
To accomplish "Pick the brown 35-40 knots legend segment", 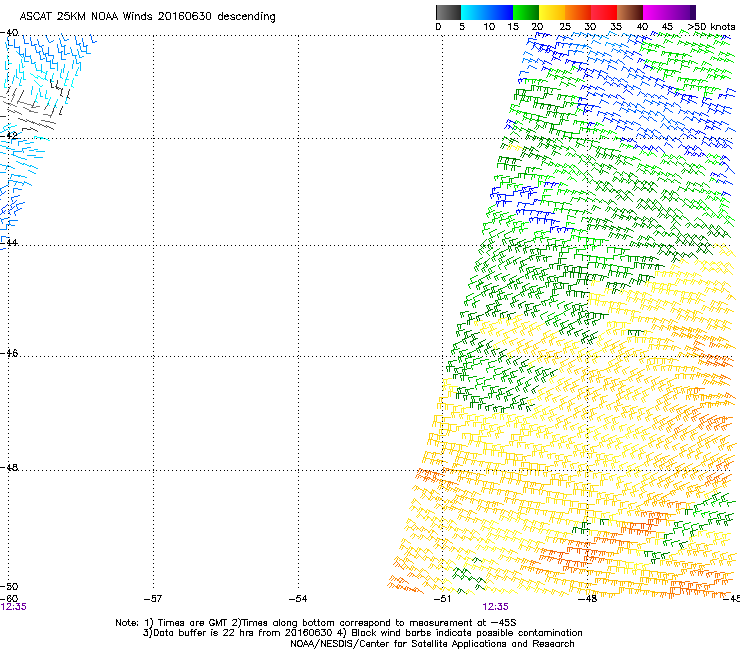I will [x=630, y=12].
